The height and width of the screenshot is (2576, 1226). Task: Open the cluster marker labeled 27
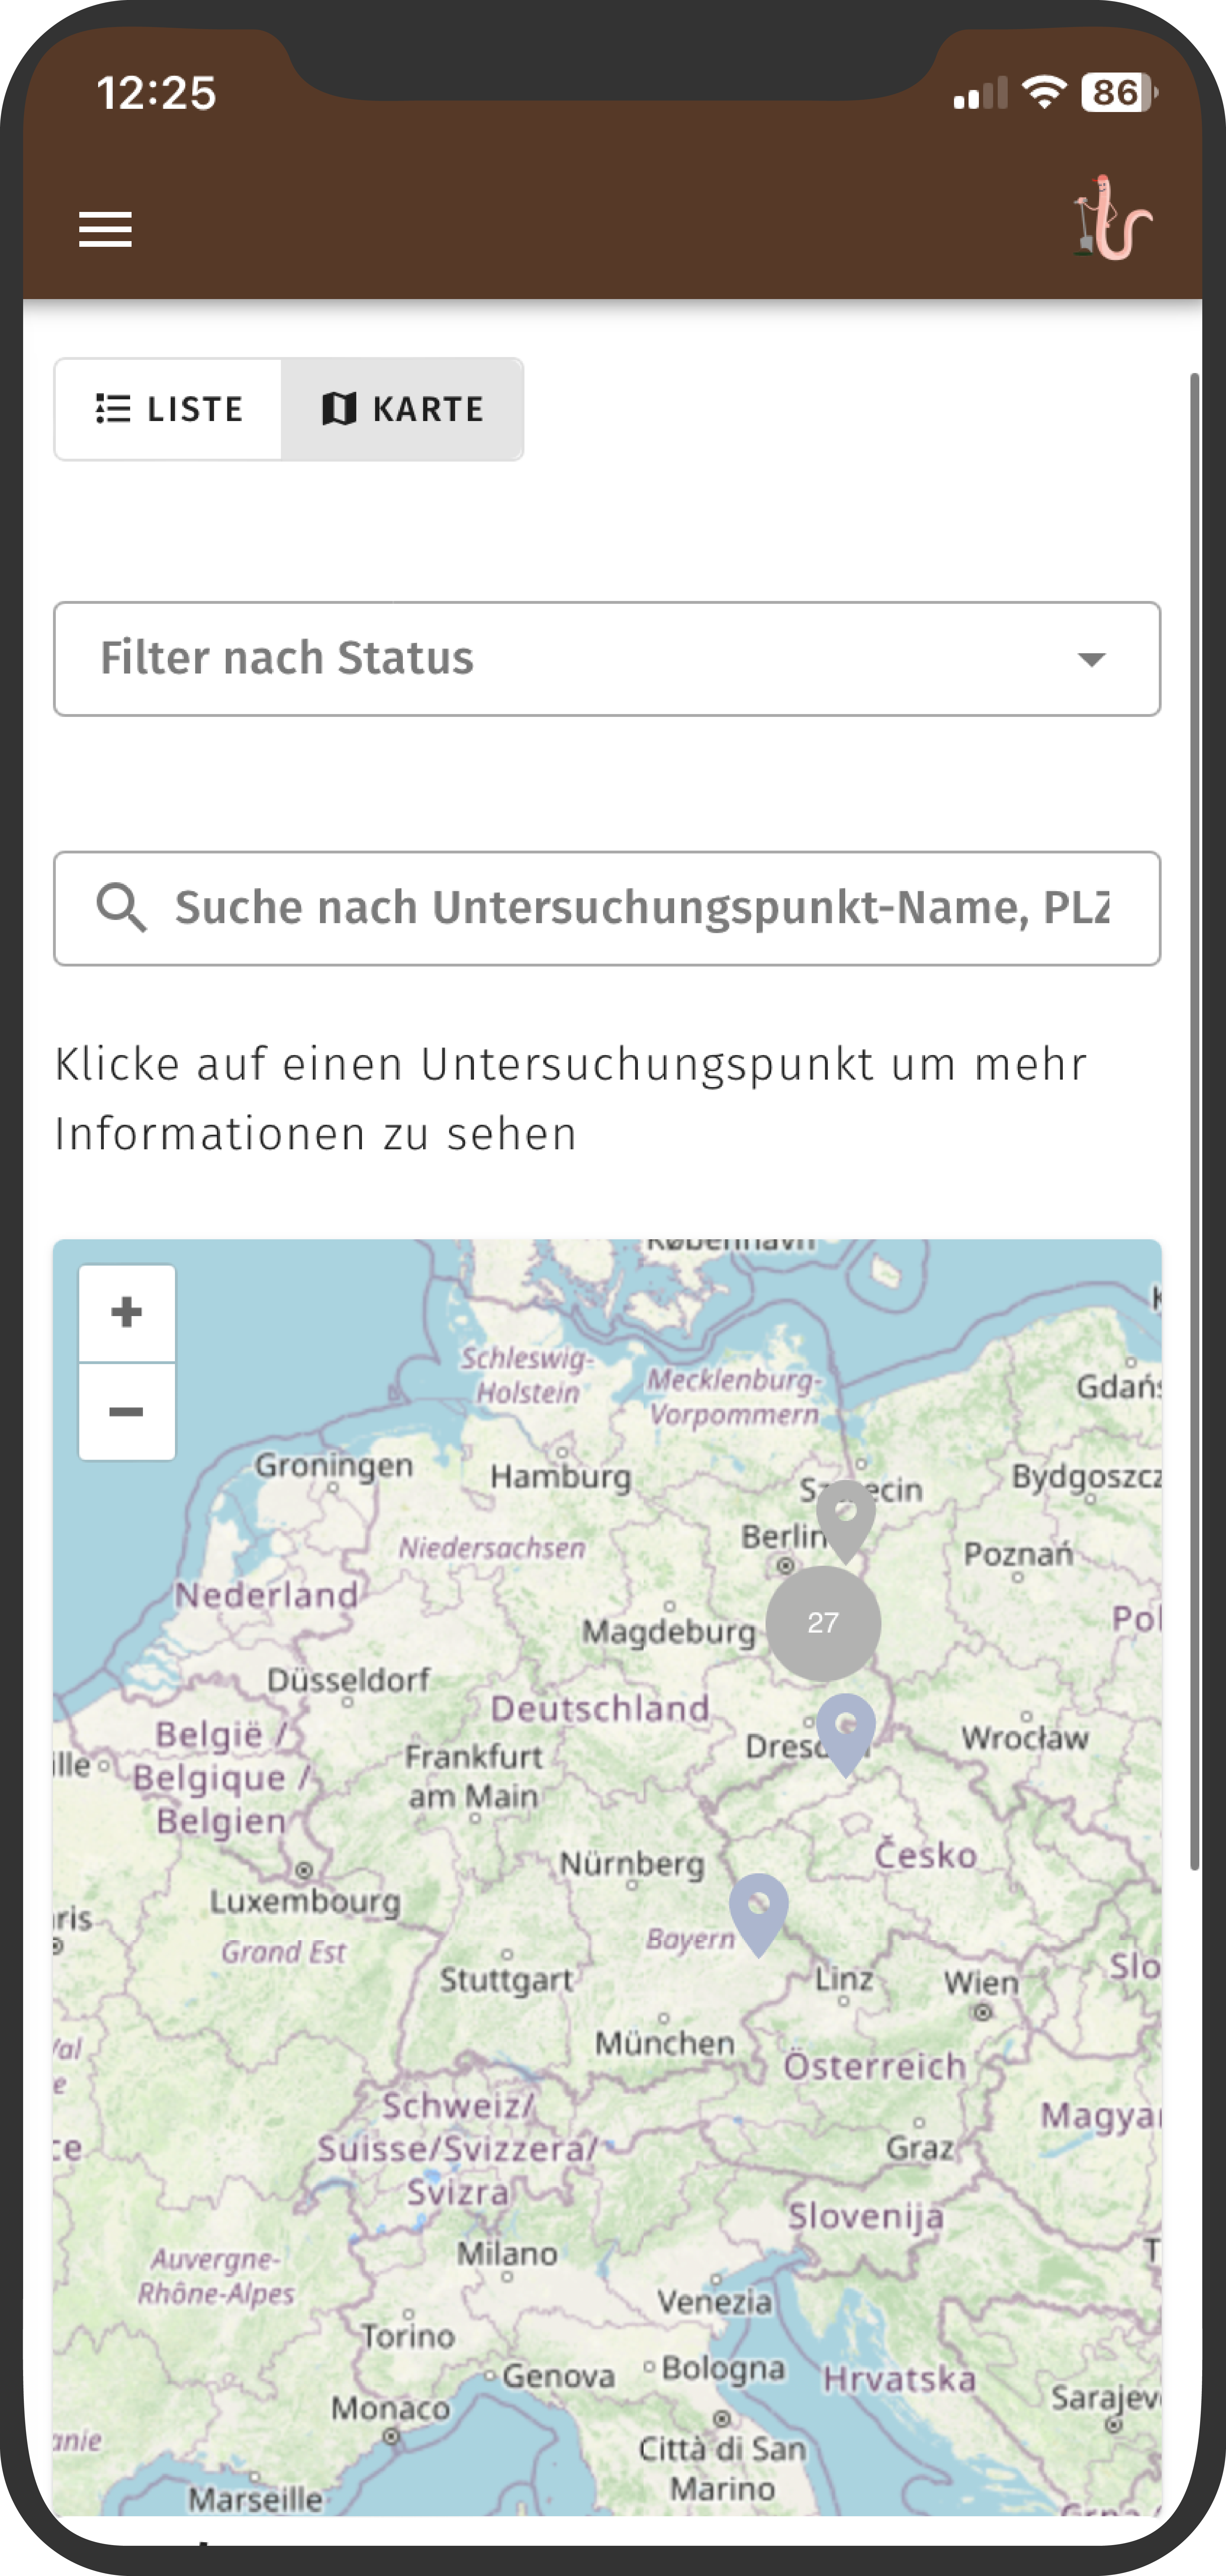tap(823, 1623)
